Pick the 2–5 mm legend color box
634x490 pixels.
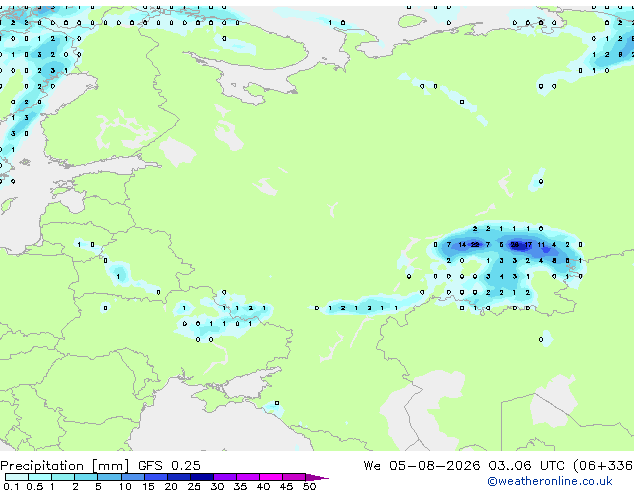(86, 477)
